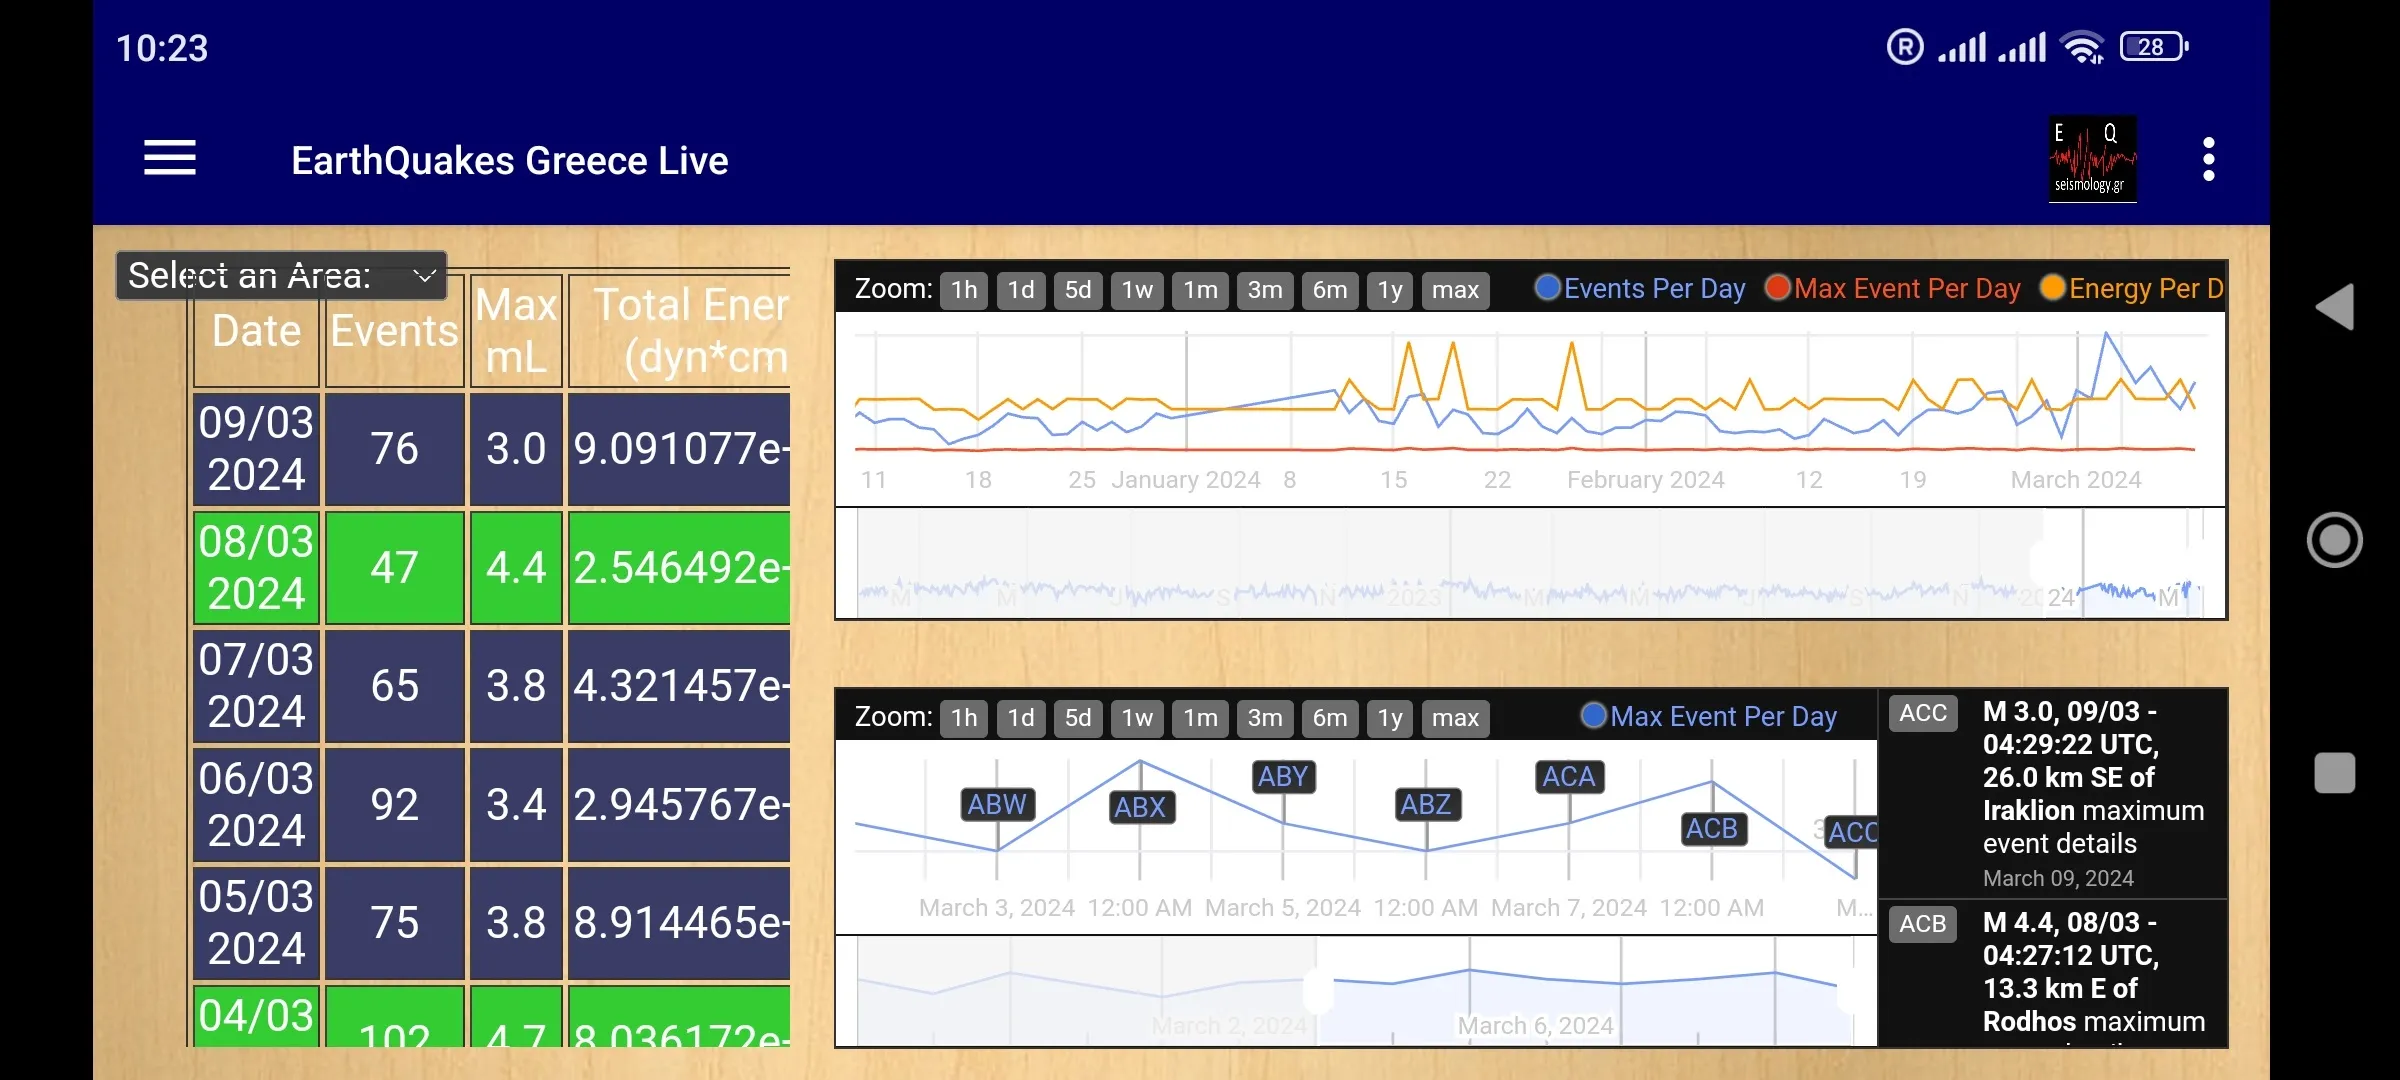Click the lower chart range selector strip
The width and height of the screenshot is (2400, 1080).
click(1356, 991)
